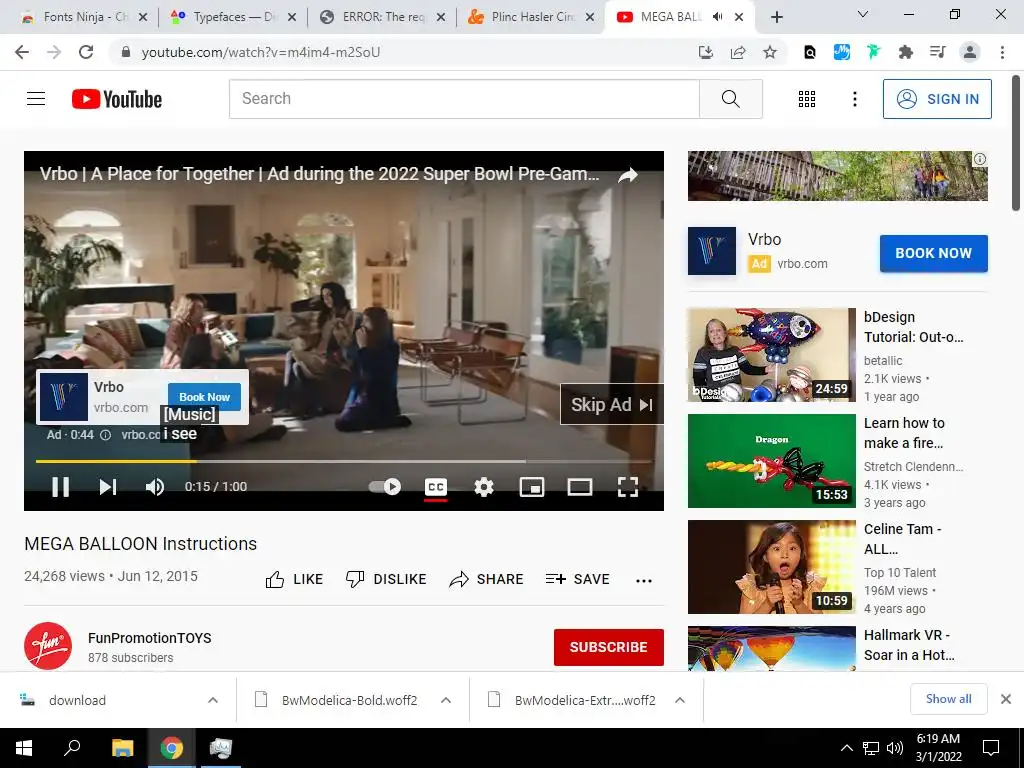
Task: Mute the MEGA BALL tab audio
Action: (717, 17)
